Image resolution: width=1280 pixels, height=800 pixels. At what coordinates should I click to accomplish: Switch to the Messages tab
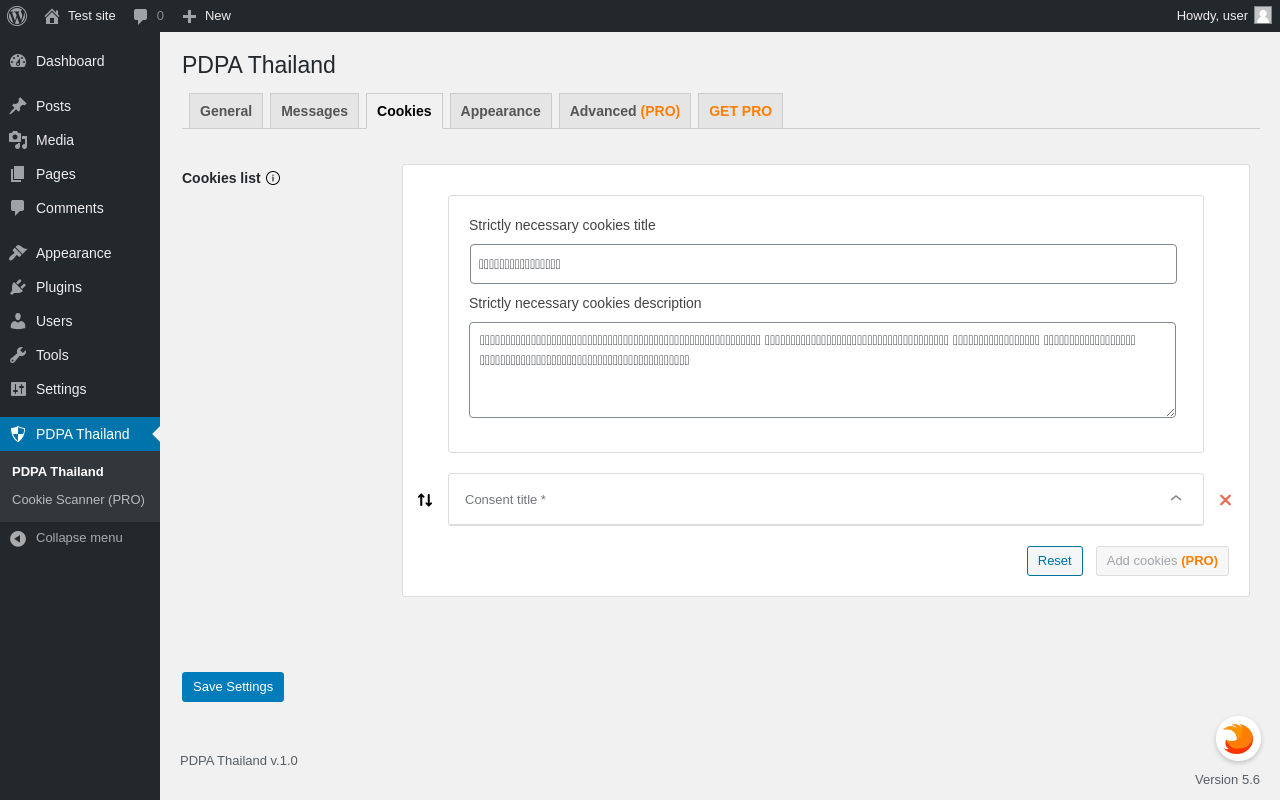click(x=314, y=111)
